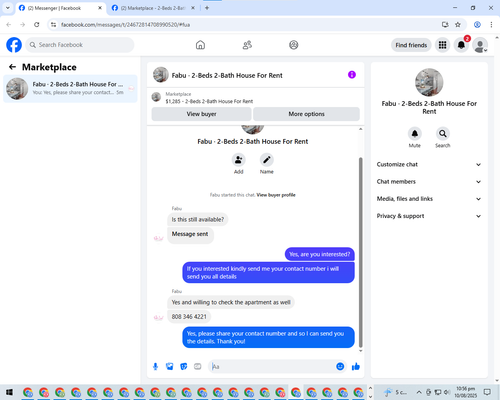
Task: Click the message 'Is this still available?'
Action: [x=198, y=219]
